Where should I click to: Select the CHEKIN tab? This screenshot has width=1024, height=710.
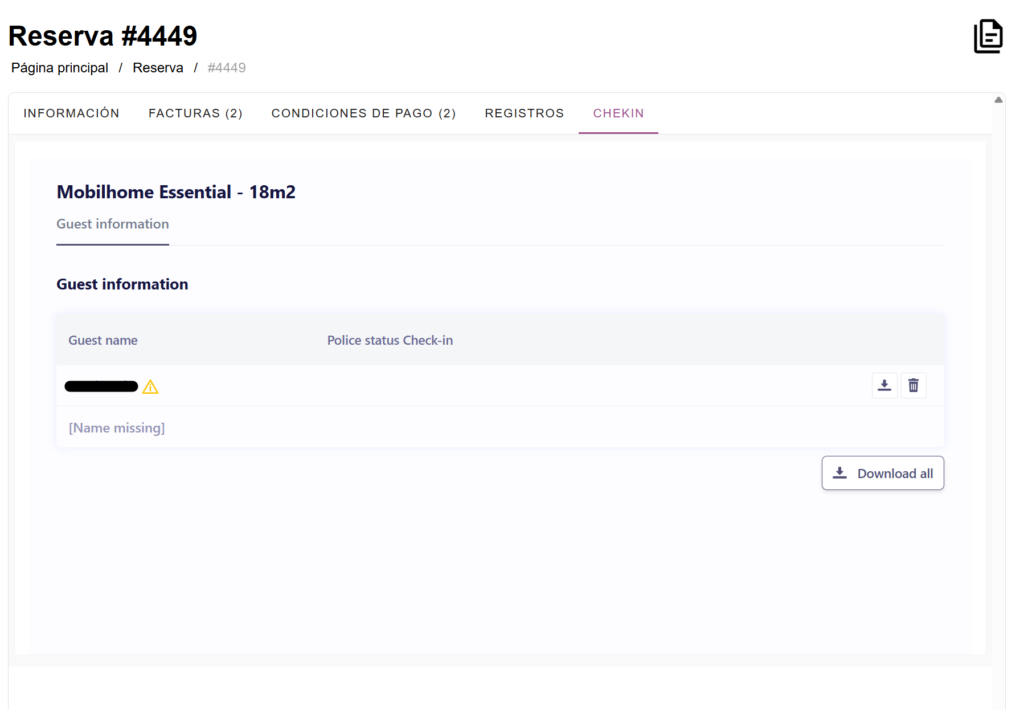(x=618, y=113)
